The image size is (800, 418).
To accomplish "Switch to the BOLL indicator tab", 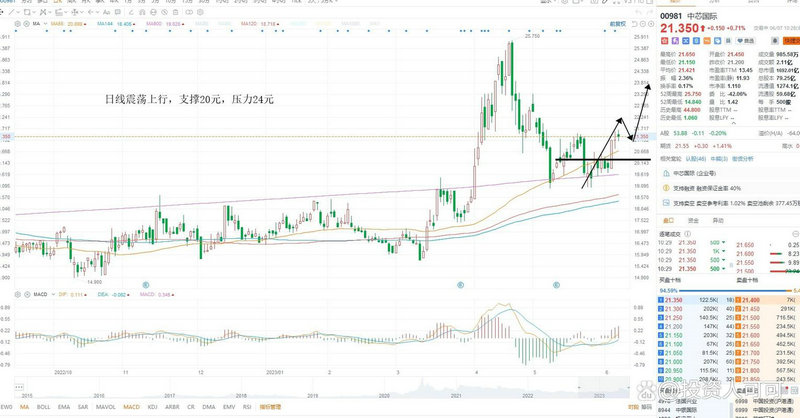I will point(45,408).
